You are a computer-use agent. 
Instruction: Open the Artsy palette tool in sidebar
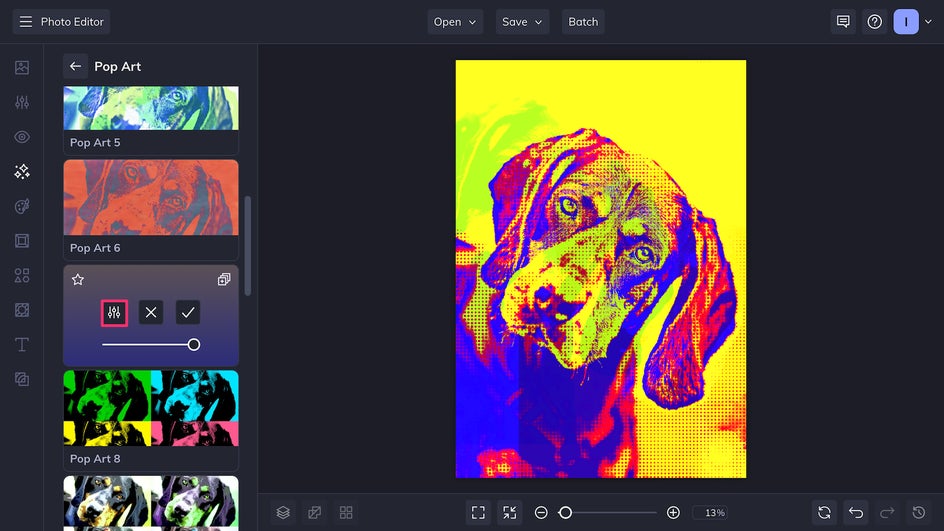22,206
